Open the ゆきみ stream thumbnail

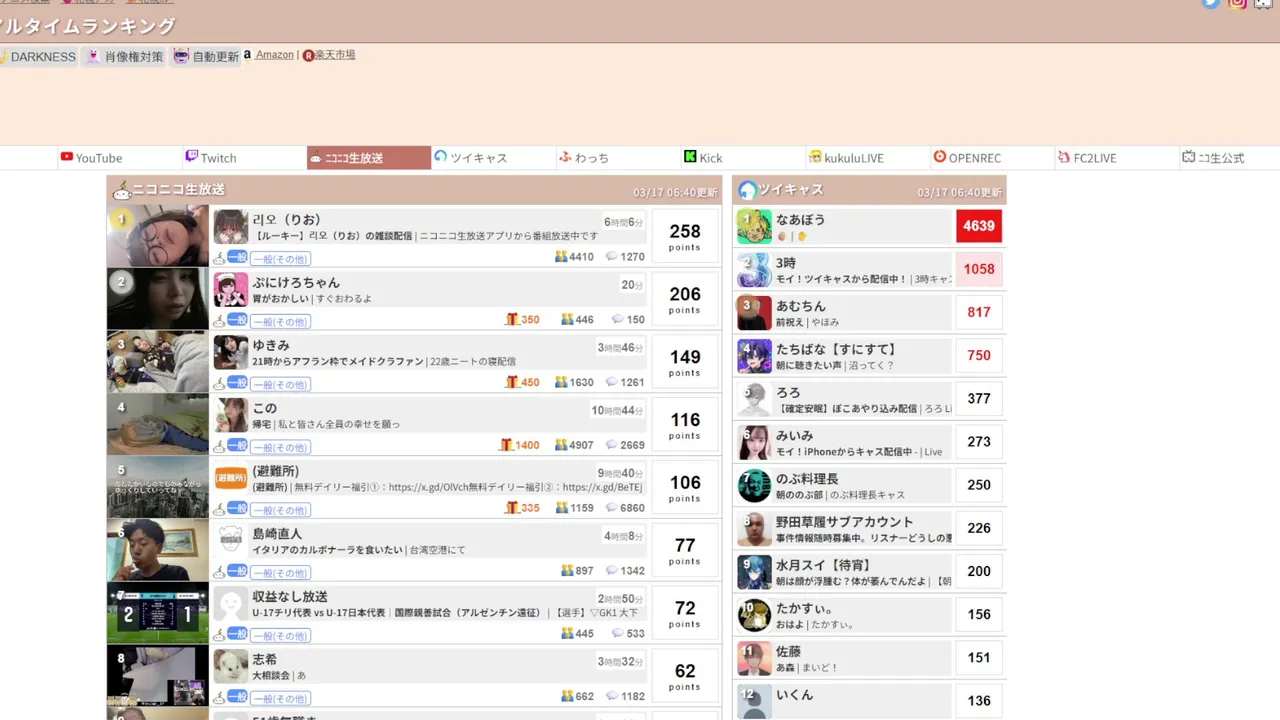158,362
